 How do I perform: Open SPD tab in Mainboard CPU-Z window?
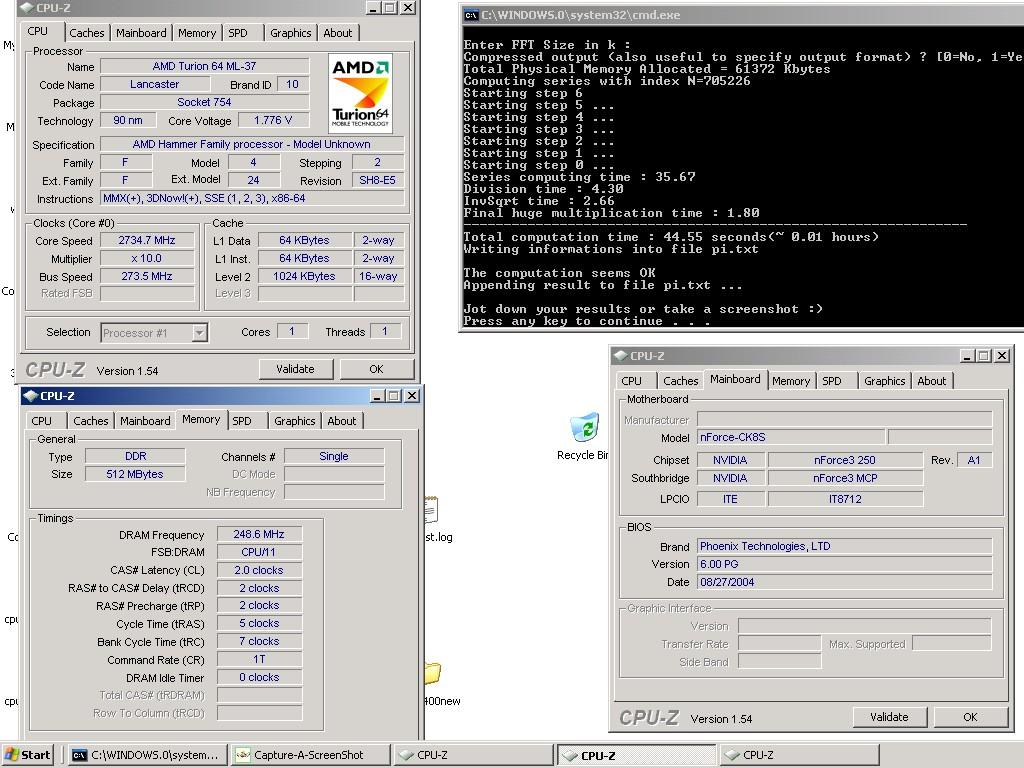(832, 381)
